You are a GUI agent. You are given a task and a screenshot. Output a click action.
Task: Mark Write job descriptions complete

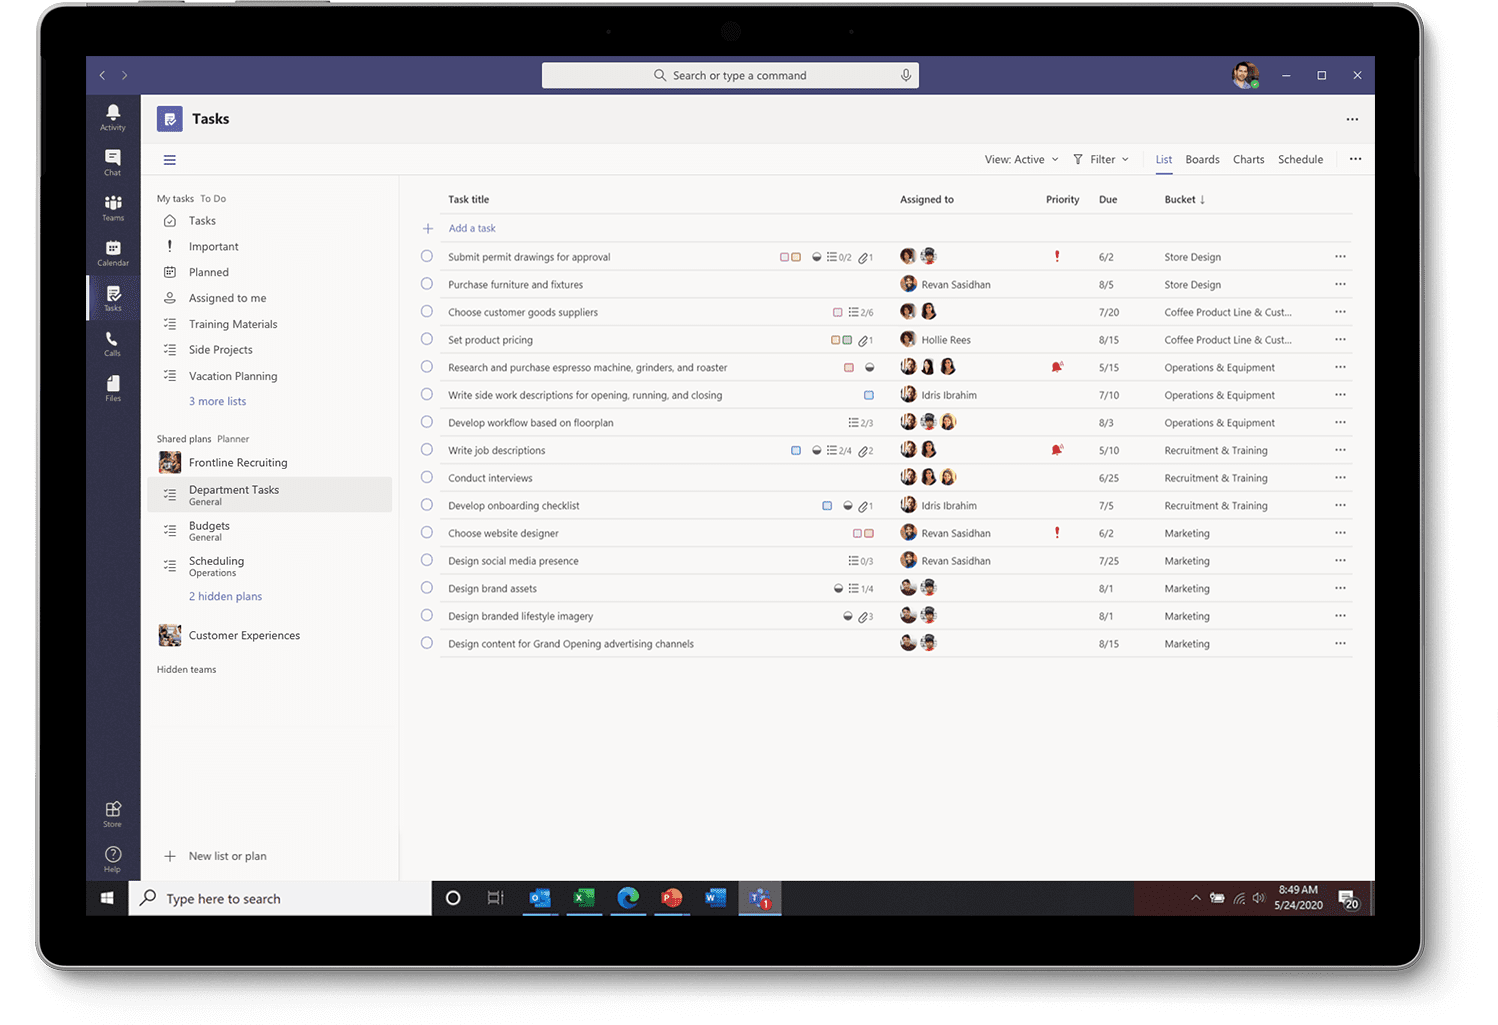[x=427, y=450]
